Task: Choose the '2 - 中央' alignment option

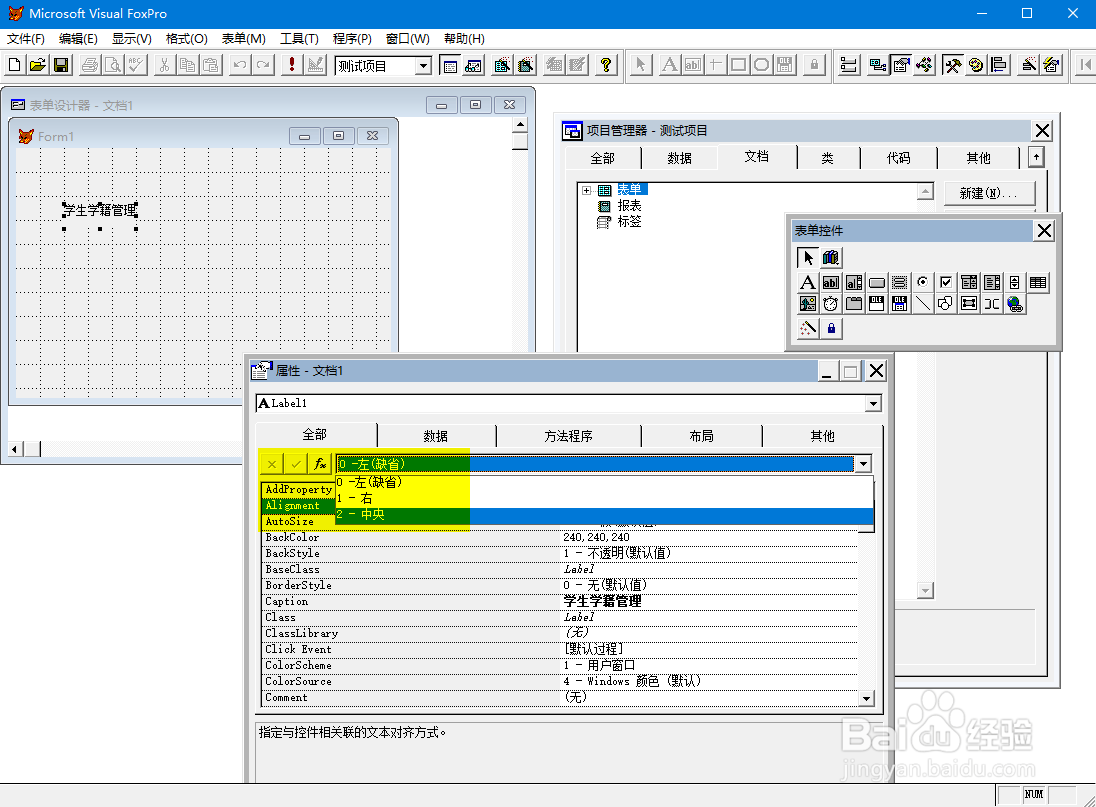Action: click(605, 514)
